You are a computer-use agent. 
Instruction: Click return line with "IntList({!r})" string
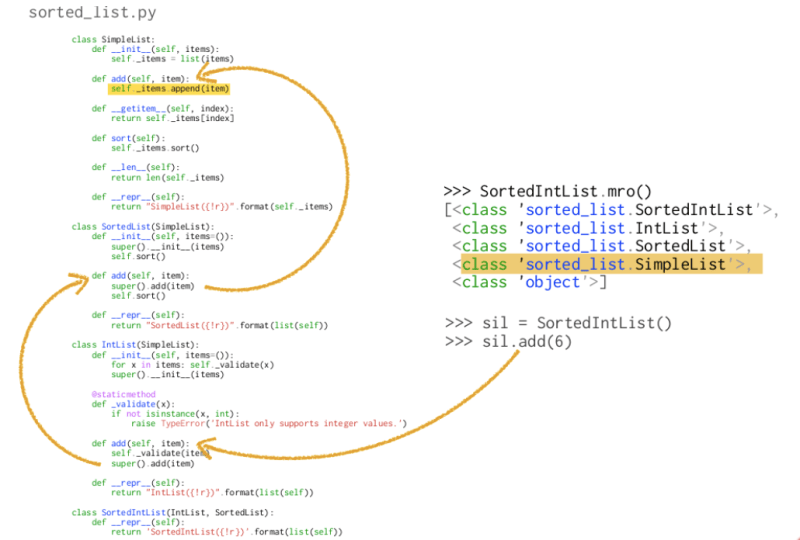click(x=212, y=493)
